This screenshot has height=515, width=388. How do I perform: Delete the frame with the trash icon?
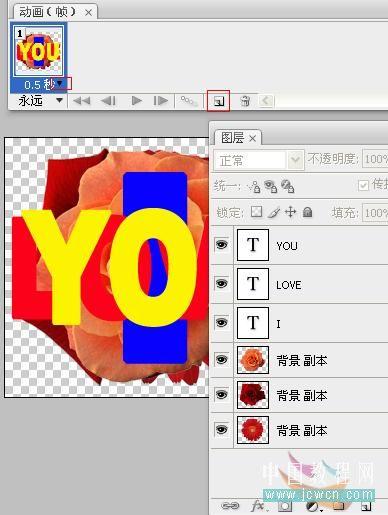(x=245, y=101)
